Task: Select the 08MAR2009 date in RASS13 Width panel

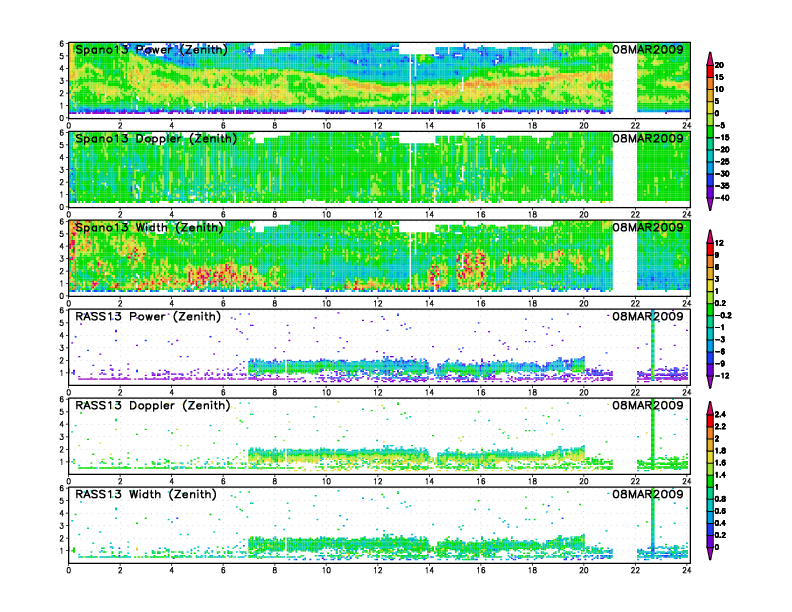Action: click(648, 494)
